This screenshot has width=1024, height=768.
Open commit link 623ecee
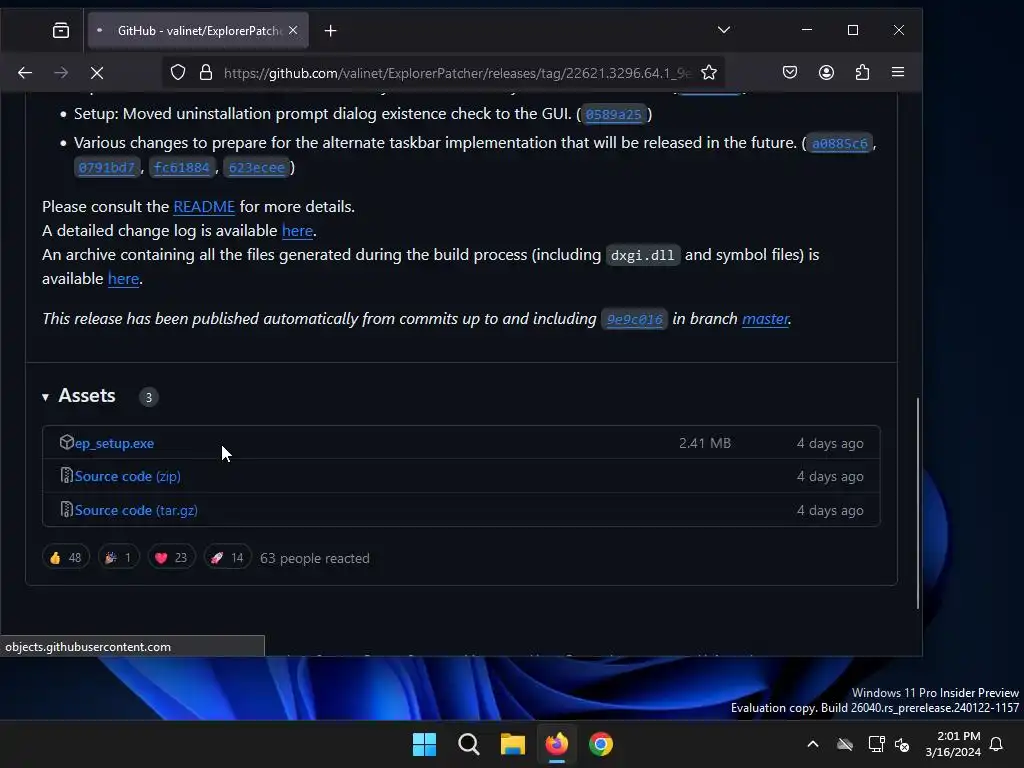click(x=257, y=167)
